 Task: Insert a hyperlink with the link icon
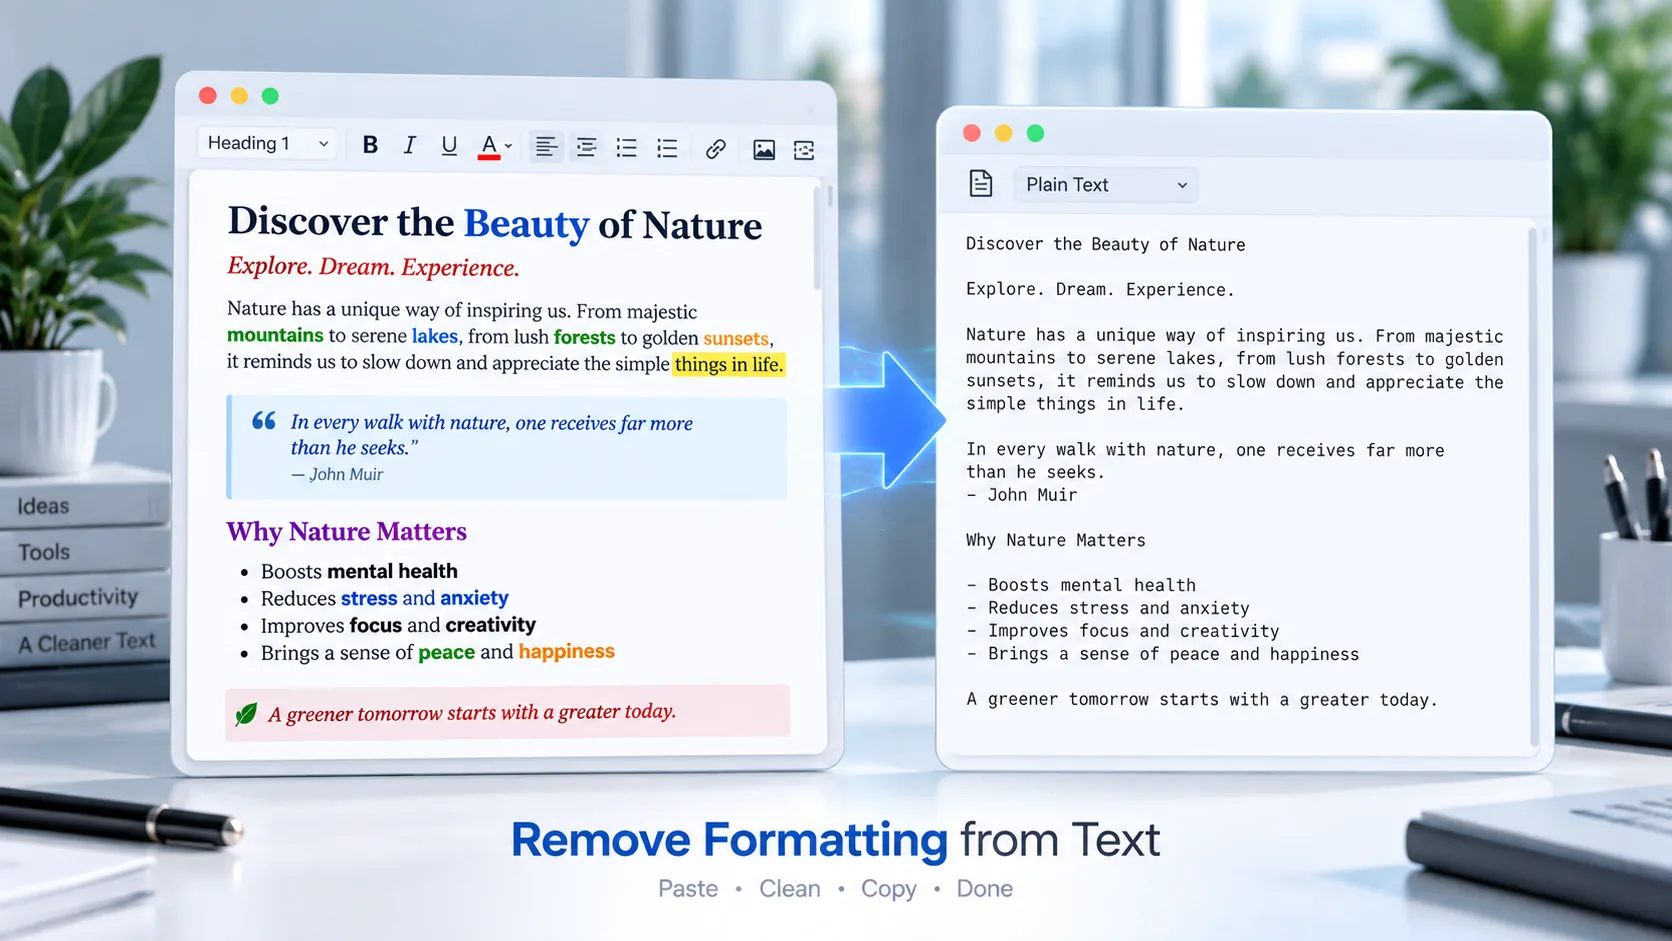click(x=715, y=150)
